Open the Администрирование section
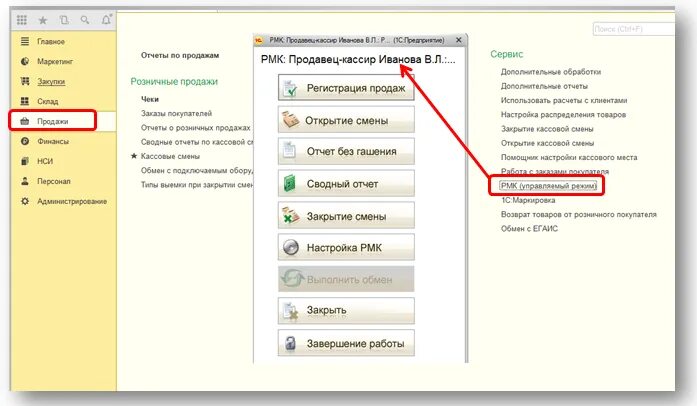Image resolution: width=697 pixels, height=406 pixels. (x=72, y=201)
